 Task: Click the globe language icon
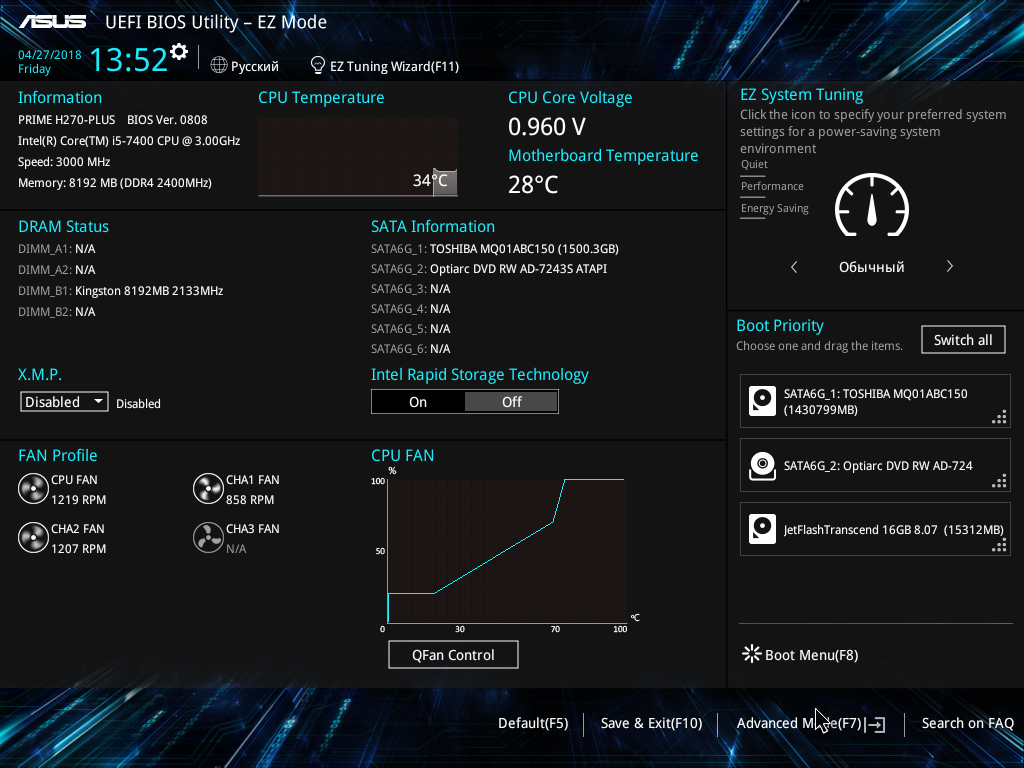click(x=219, y=66)
